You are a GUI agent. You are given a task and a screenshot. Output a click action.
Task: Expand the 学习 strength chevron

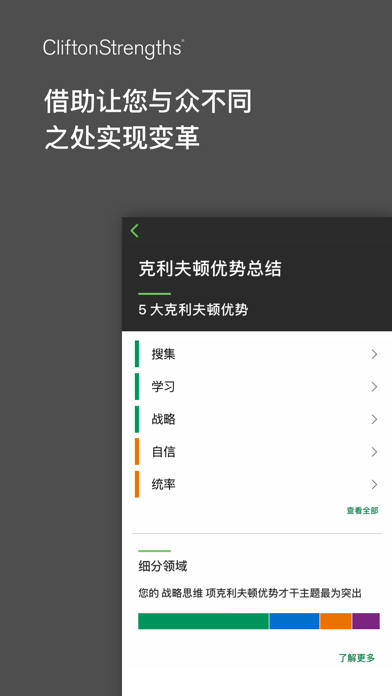pyautogui.click(x=374, y=387)
